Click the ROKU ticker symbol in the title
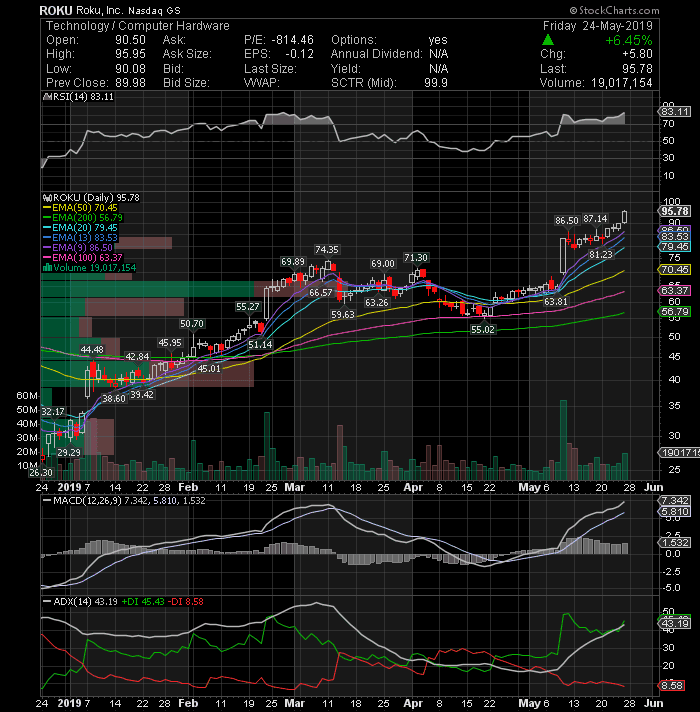This screenshot has height=712, width=700. [x=55, y=10]
